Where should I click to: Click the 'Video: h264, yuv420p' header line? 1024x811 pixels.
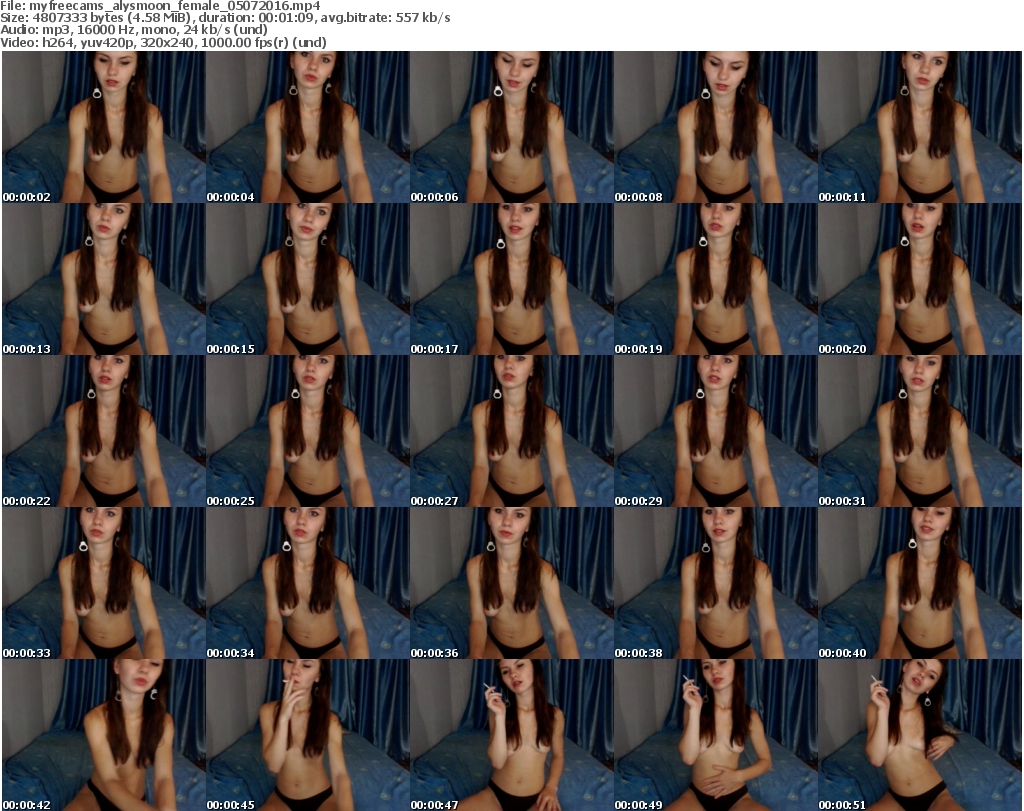(163, 42)
